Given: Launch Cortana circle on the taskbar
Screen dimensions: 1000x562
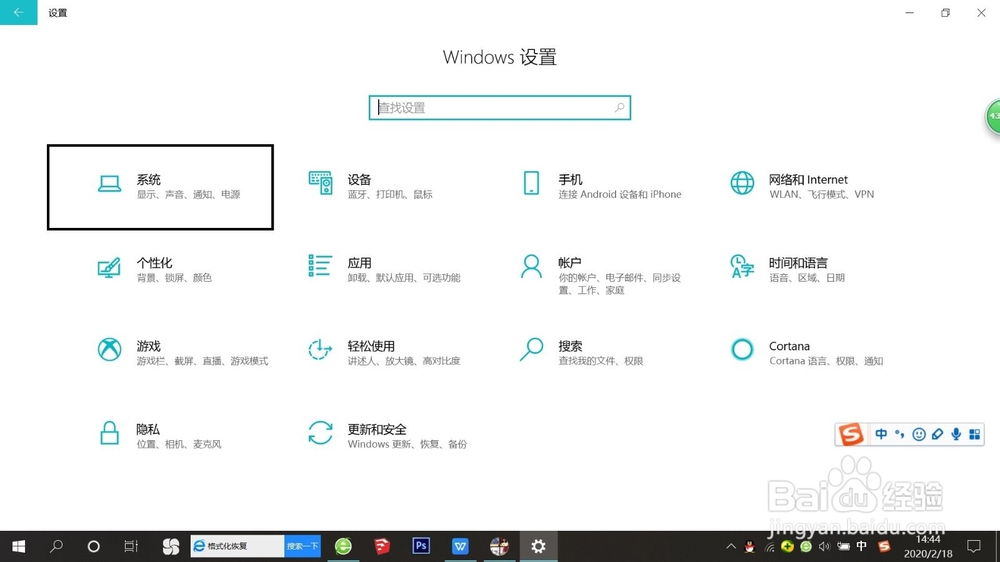Looking at the screenshot, I should tap(93, 546).
